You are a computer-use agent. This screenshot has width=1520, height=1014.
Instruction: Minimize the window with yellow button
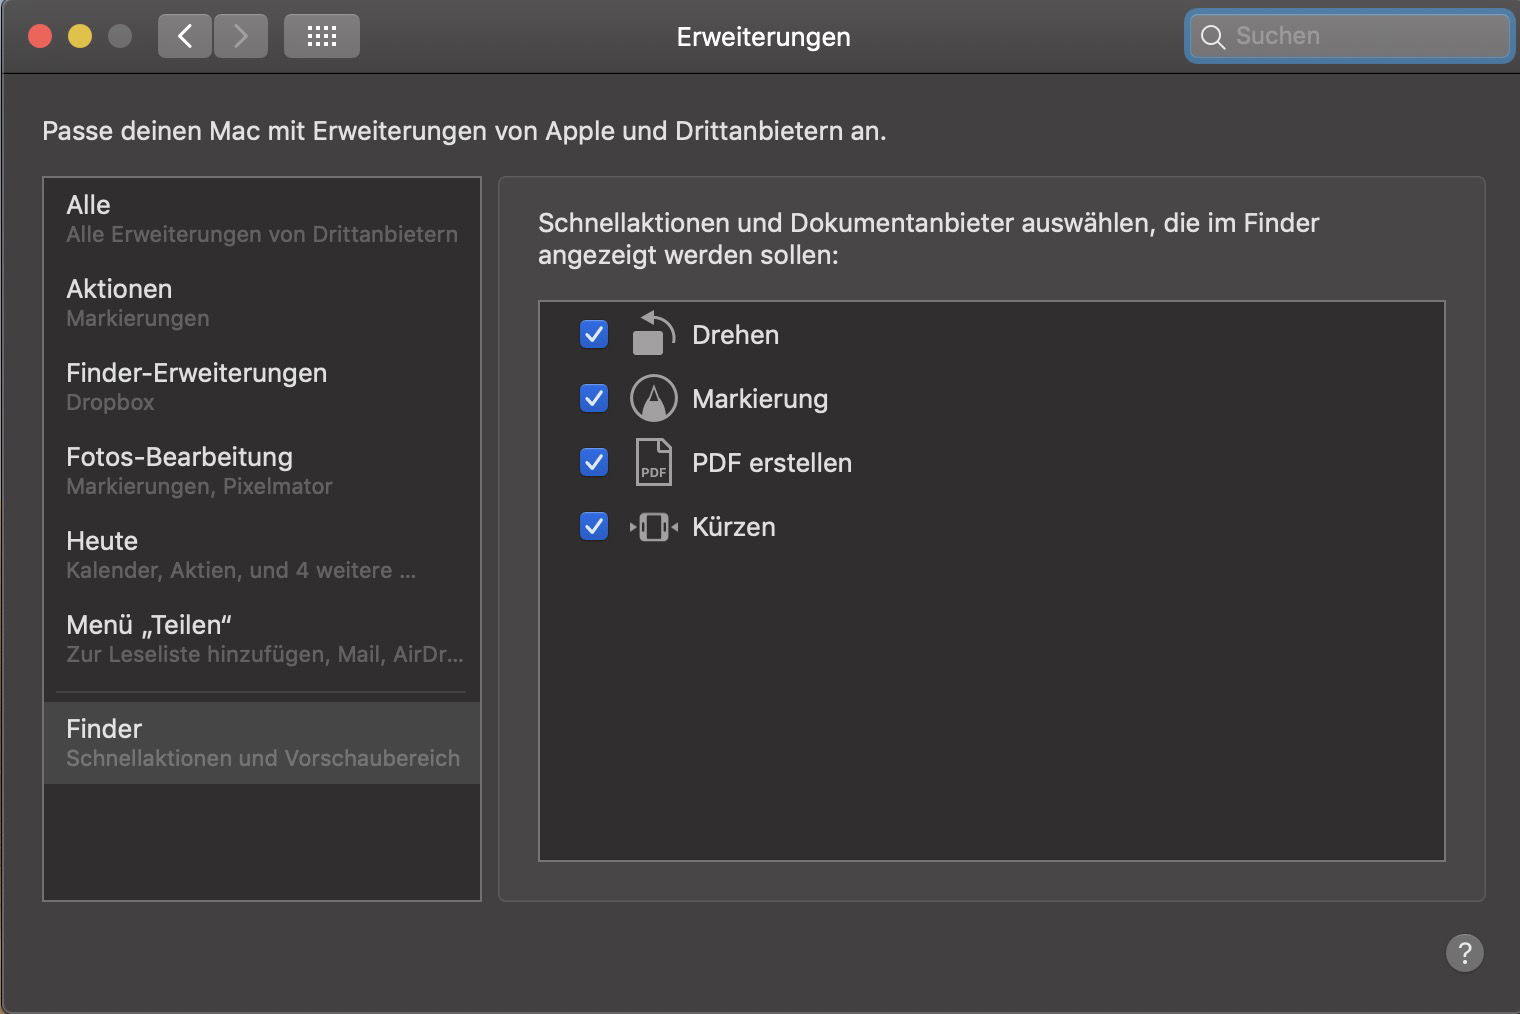tap(80, 37)
